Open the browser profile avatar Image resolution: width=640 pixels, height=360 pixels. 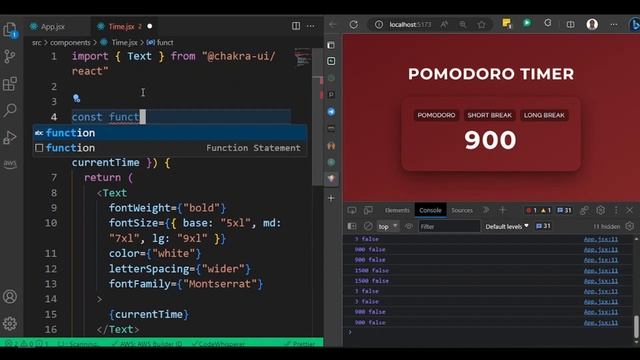(592, 24)
